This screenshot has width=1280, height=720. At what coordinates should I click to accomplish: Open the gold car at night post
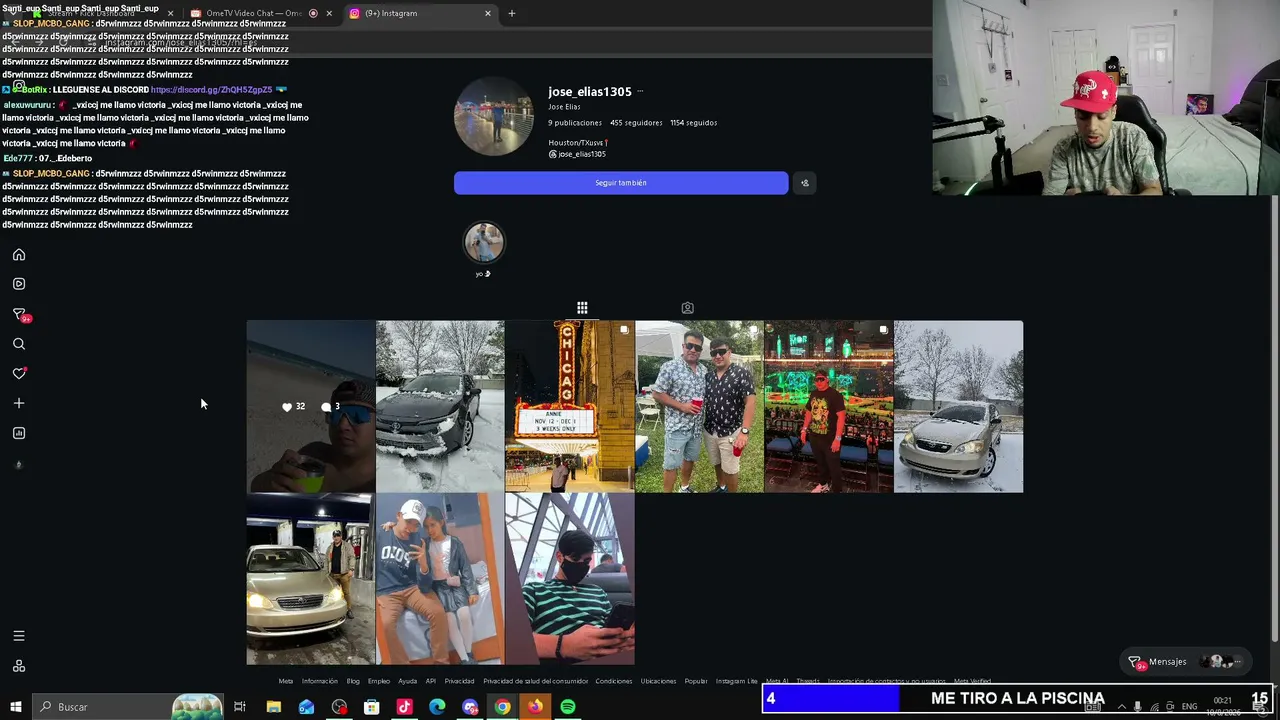point(311,579)
